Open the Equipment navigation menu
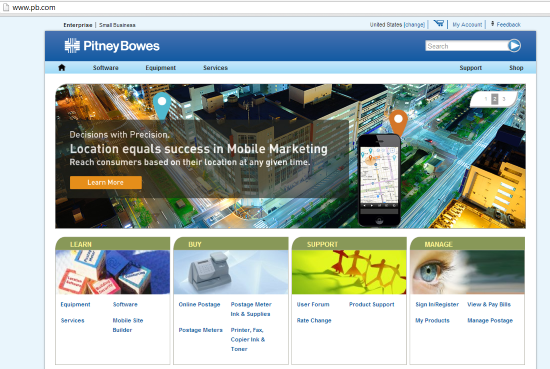Image resolution: width=550 pixels, height=369 pixels. pos(161,68)
